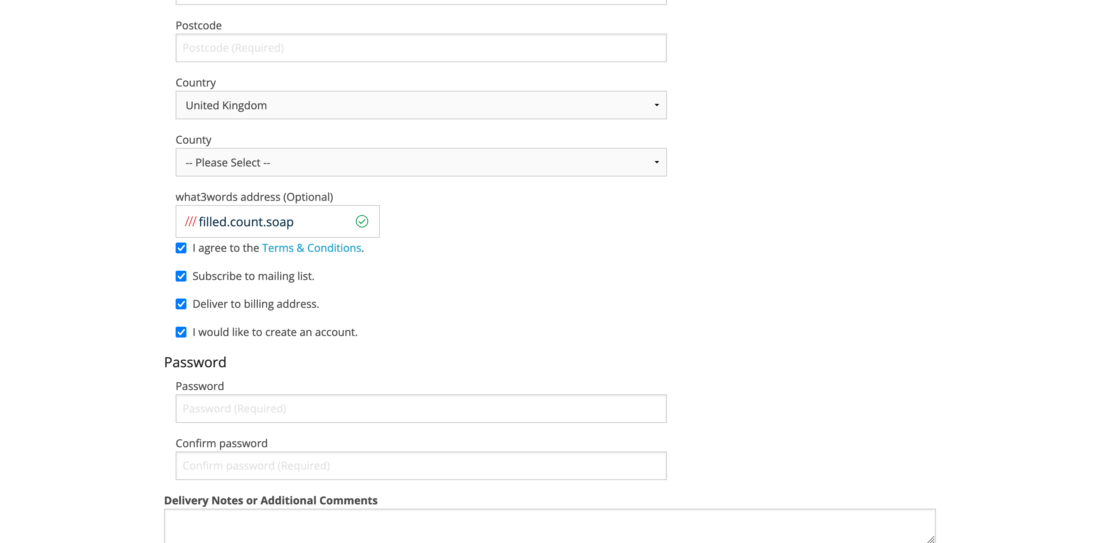Click the red what3words triple-slash logo
The image size is (1100, 543).
click(x=190, y=222)
